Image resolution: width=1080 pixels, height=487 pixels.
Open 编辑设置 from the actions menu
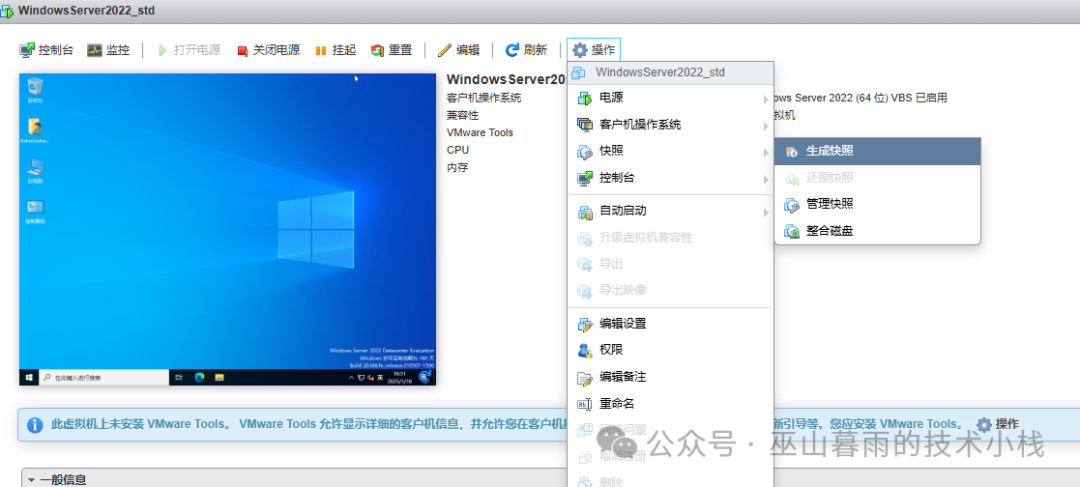coord(623,324)
